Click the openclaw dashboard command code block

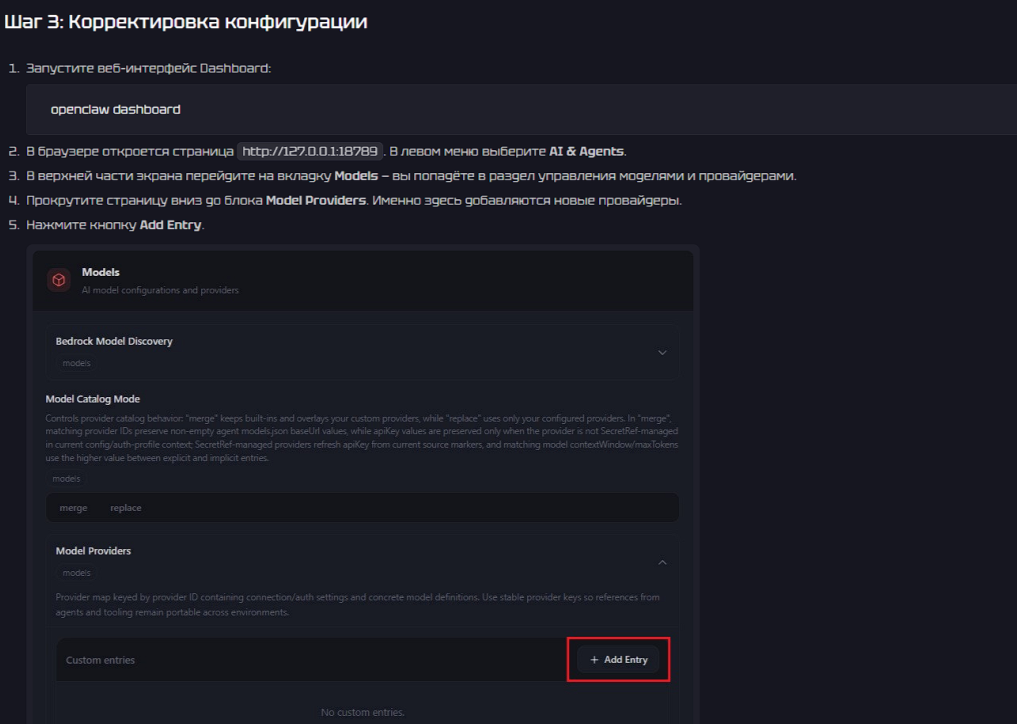[x=115, y=109]
